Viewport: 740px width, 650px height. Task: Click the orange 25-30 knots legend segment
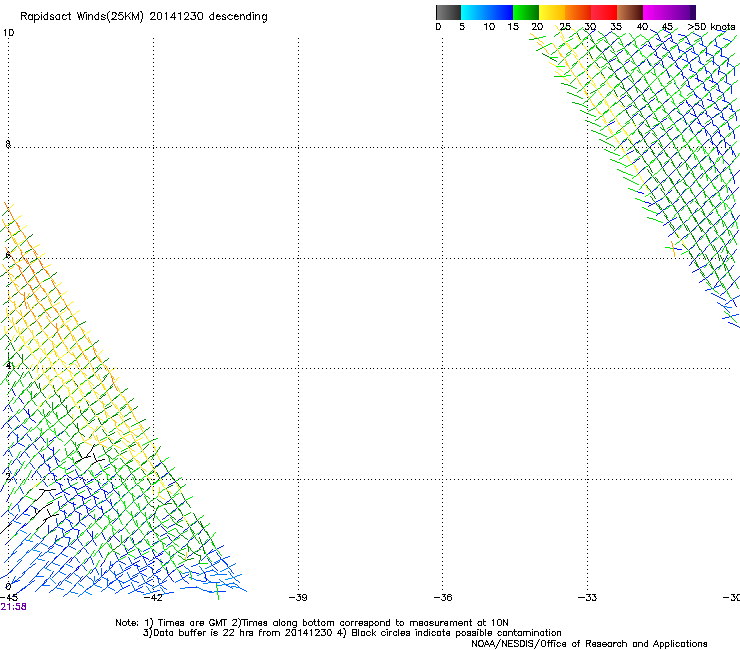[x=578, y=12]
